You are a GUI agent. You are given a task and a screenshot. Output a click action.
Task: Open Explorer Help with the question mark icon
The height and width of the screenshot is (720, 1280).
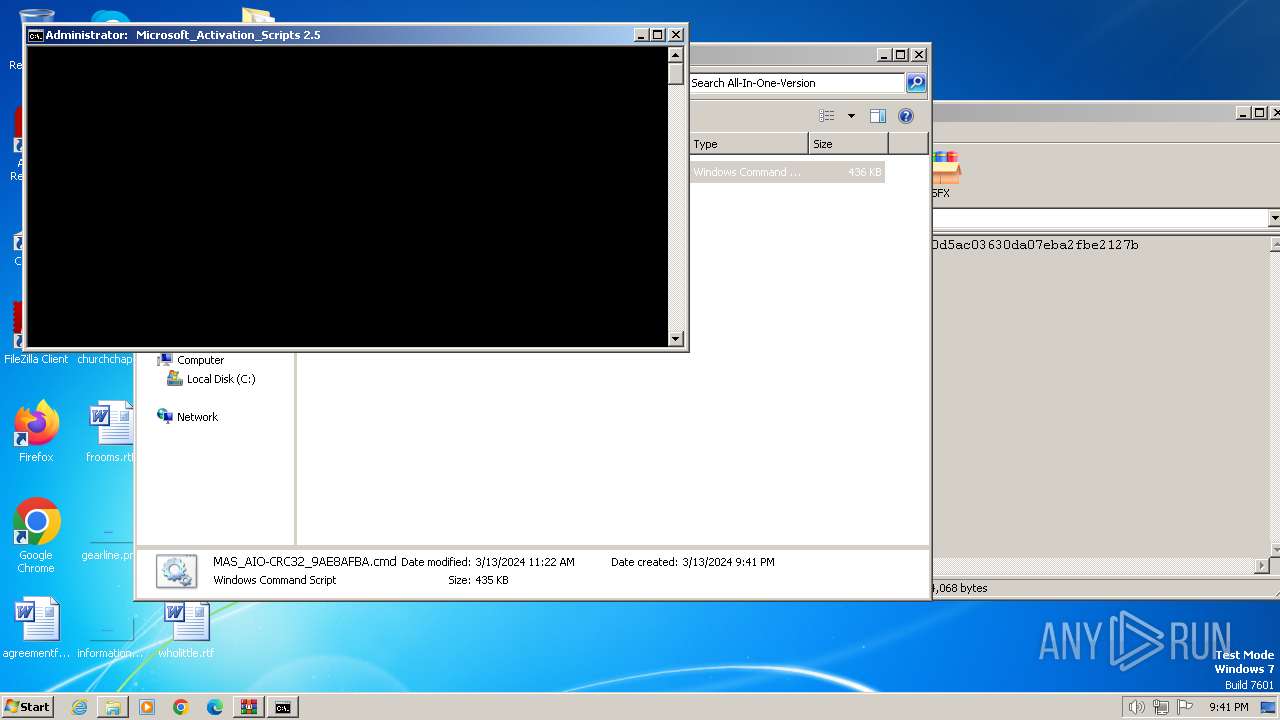pos(906,116)
